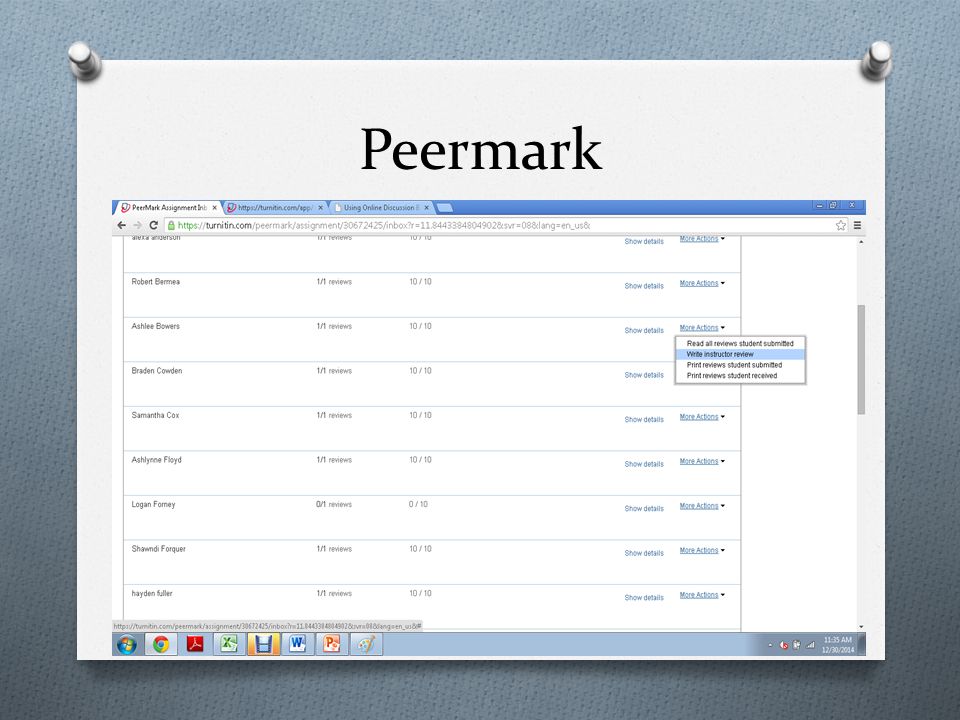Show details for hayden fuller
960x720 pixels.
click(644, 598)
